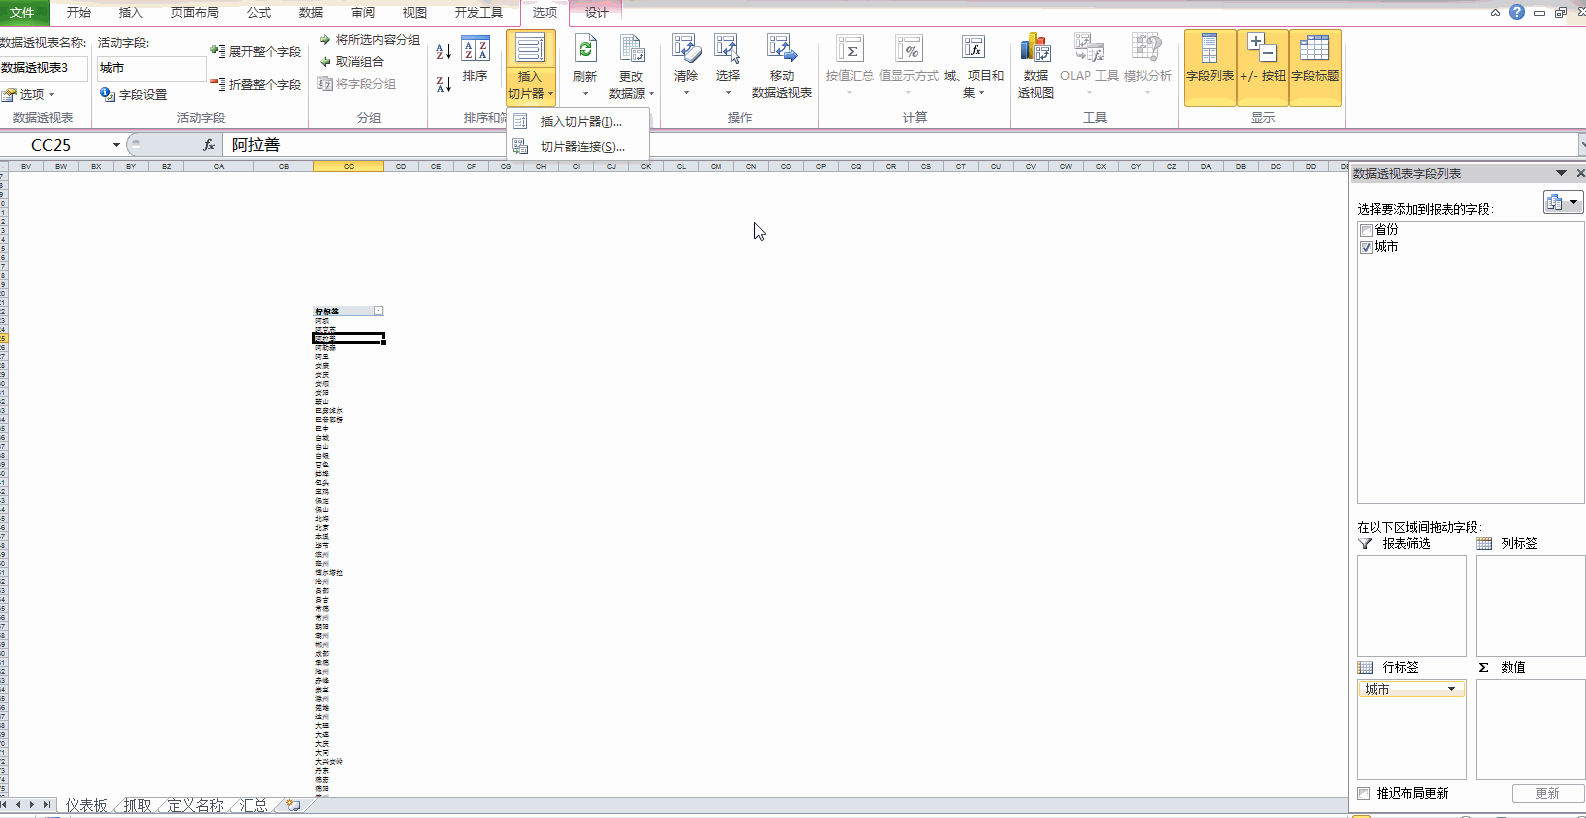Click the 清除 (Clear) icon
Image resolution: width=1586 pixels, height=818 pixels.
[686, 50]
